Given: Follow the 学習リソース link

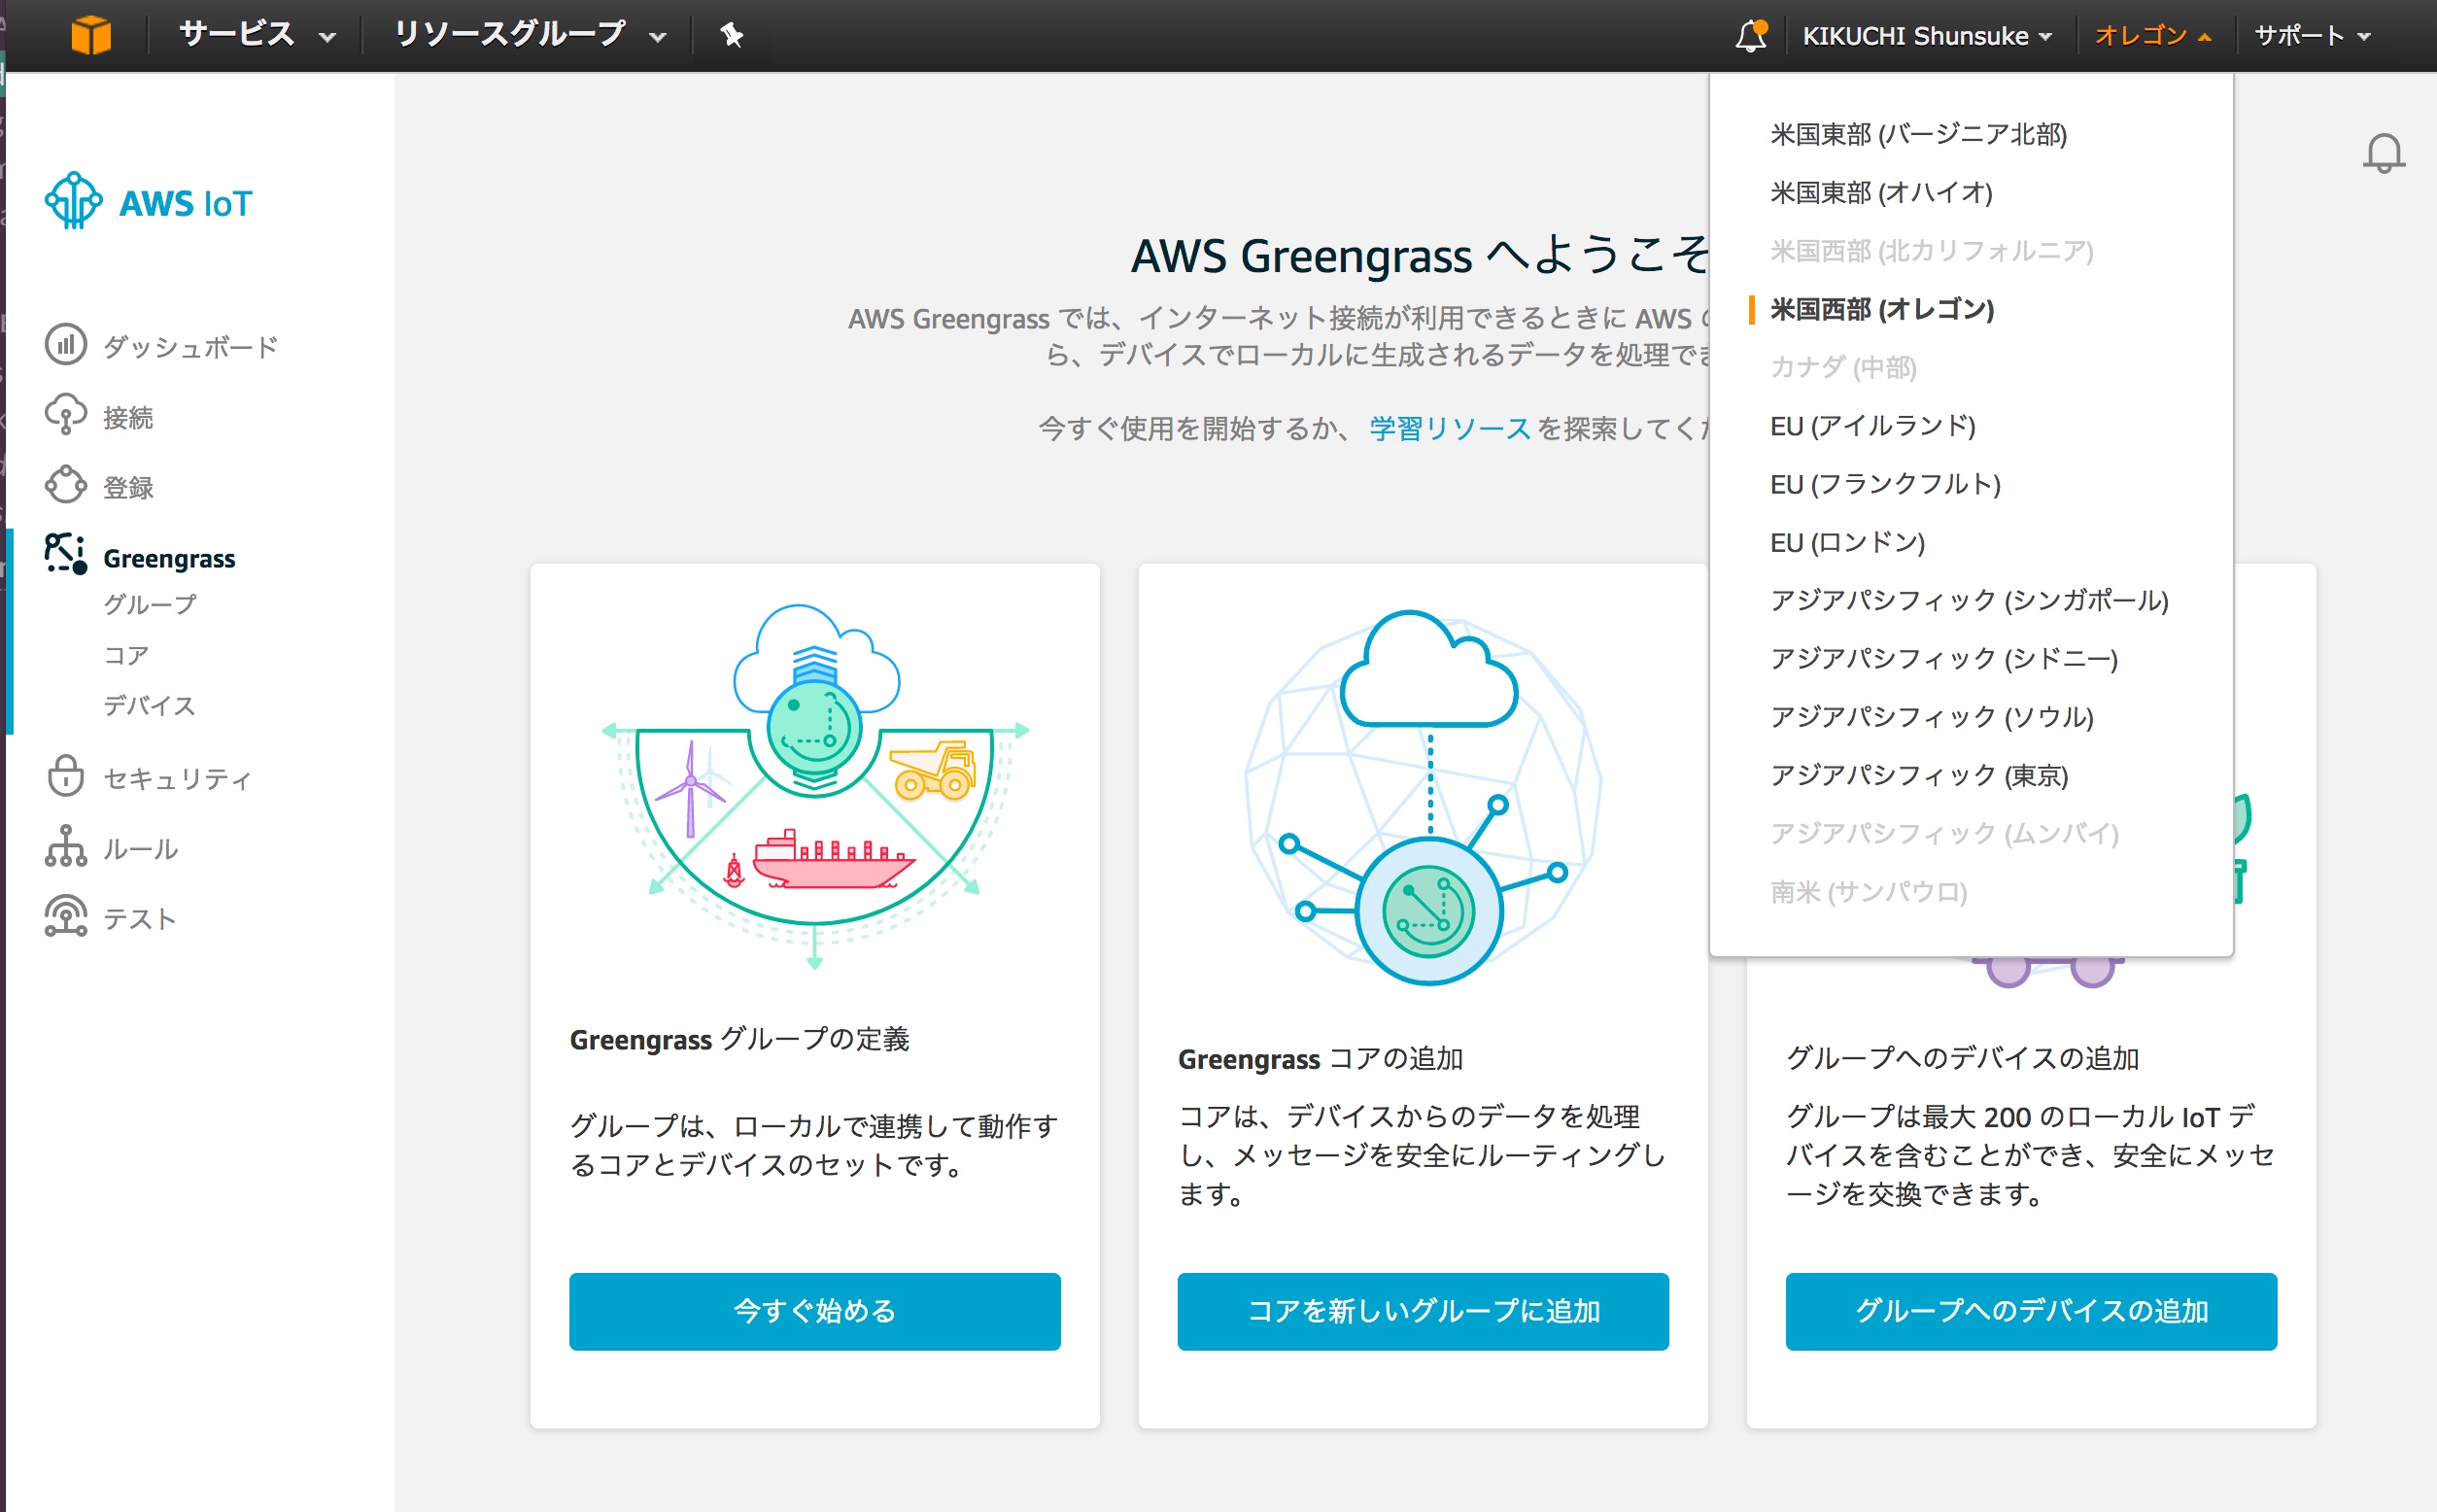Looking at the screenshot, I should click(x=1449, y=428).
